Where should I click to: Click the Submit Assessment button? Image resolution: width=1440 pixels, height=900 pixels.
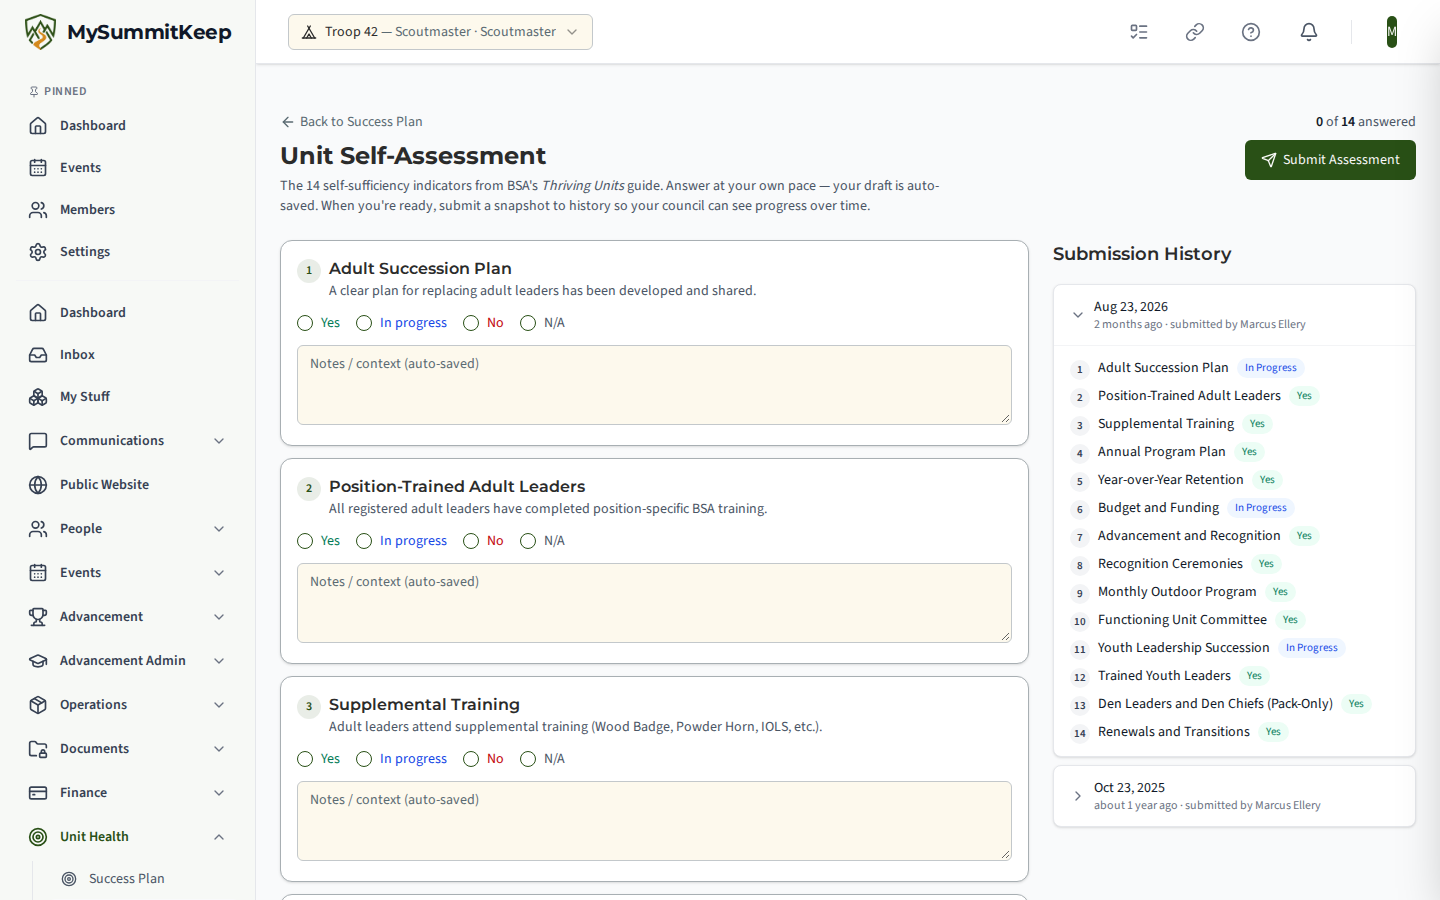pyautogui.click(x=1330, y=160)
